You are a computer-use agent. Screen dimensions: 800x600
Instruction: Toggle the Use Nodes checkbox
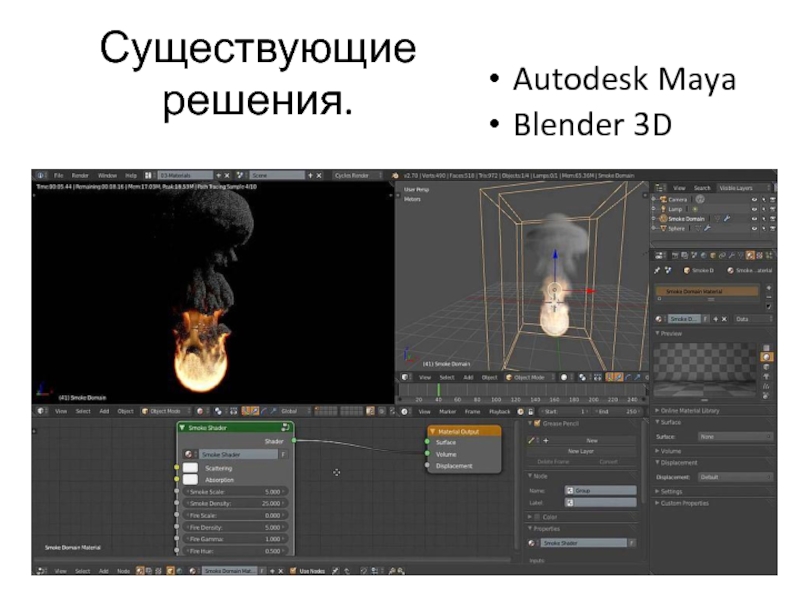click(x=293, y=571)
